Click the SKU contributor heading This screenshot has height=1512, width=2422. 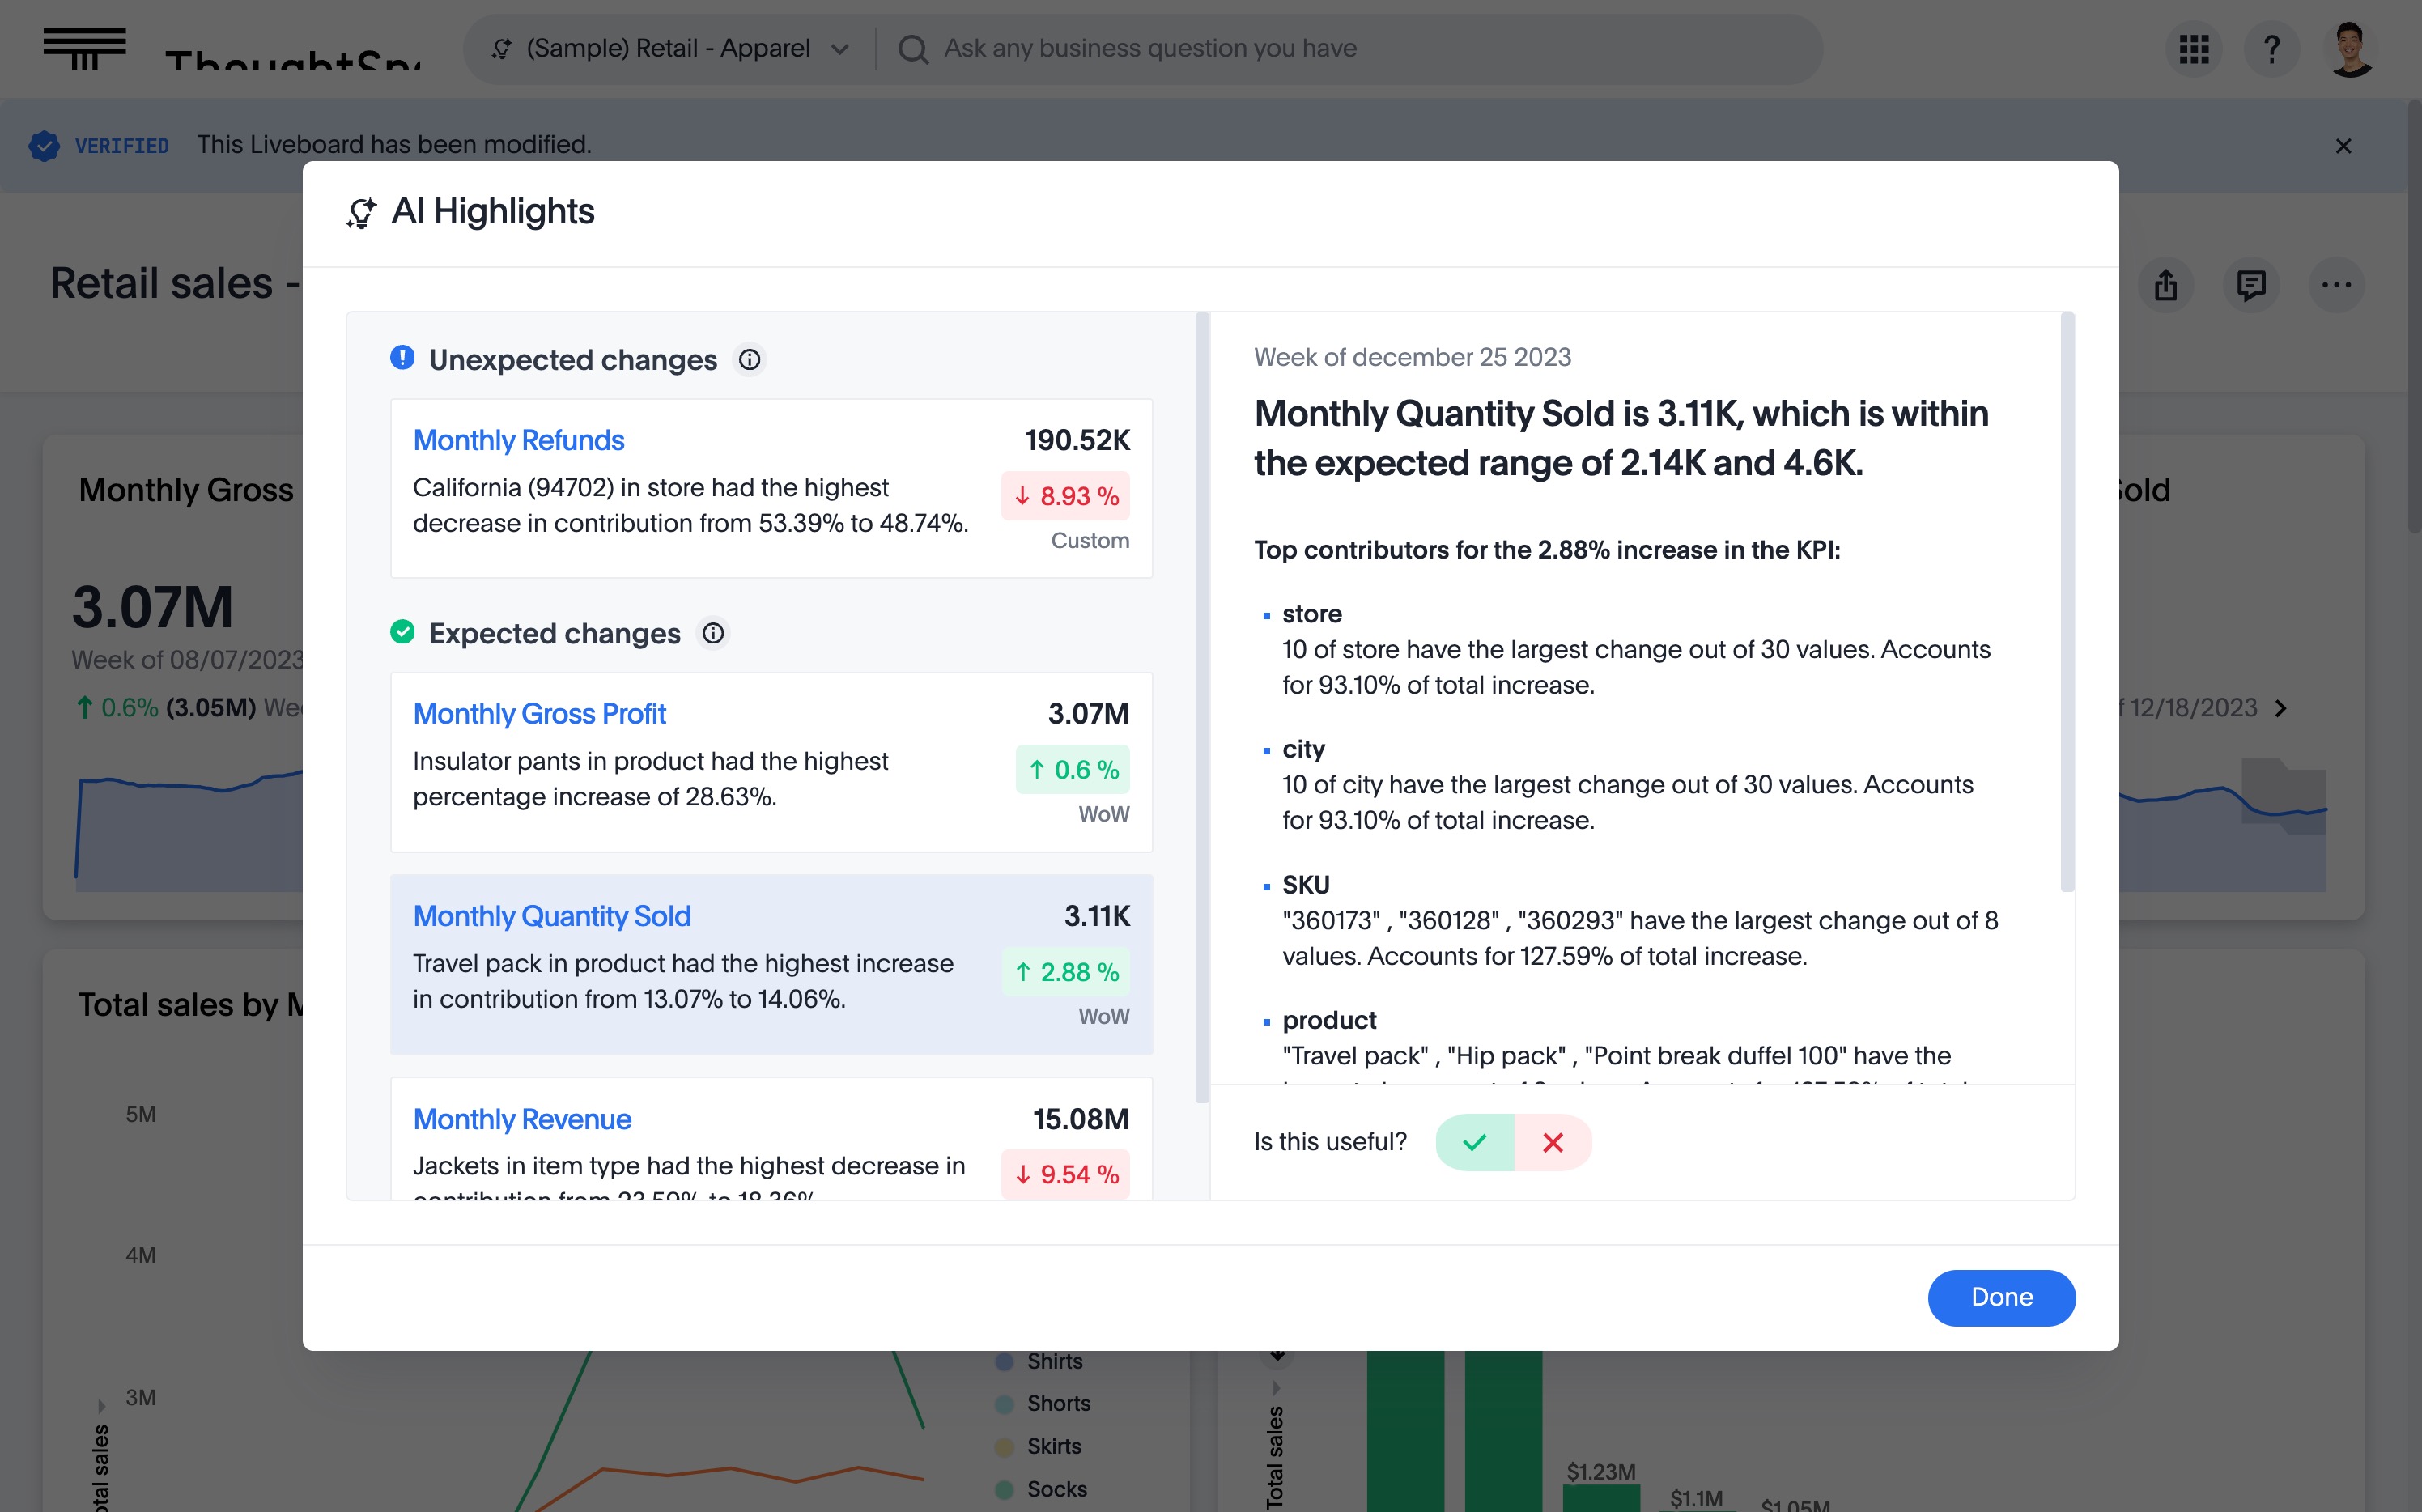1306,885
